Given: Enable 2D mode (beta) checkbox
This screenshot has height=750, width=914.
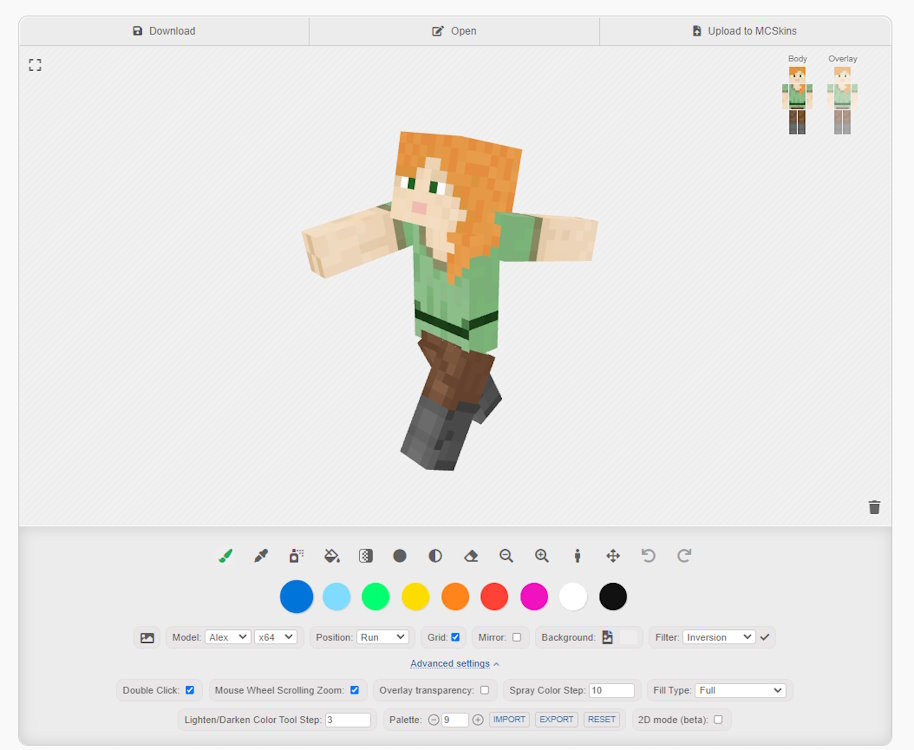Looking at the screenshot, I should click(718, 720).
